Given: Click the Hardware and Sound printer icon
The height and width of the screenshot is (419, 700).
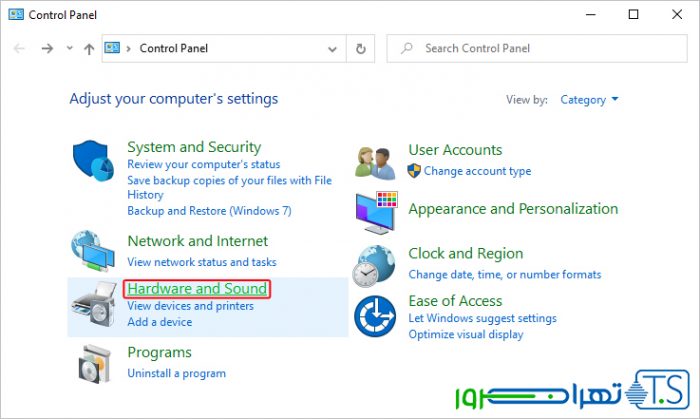Looking at the screenshot, I should click(x=95, y=304).
